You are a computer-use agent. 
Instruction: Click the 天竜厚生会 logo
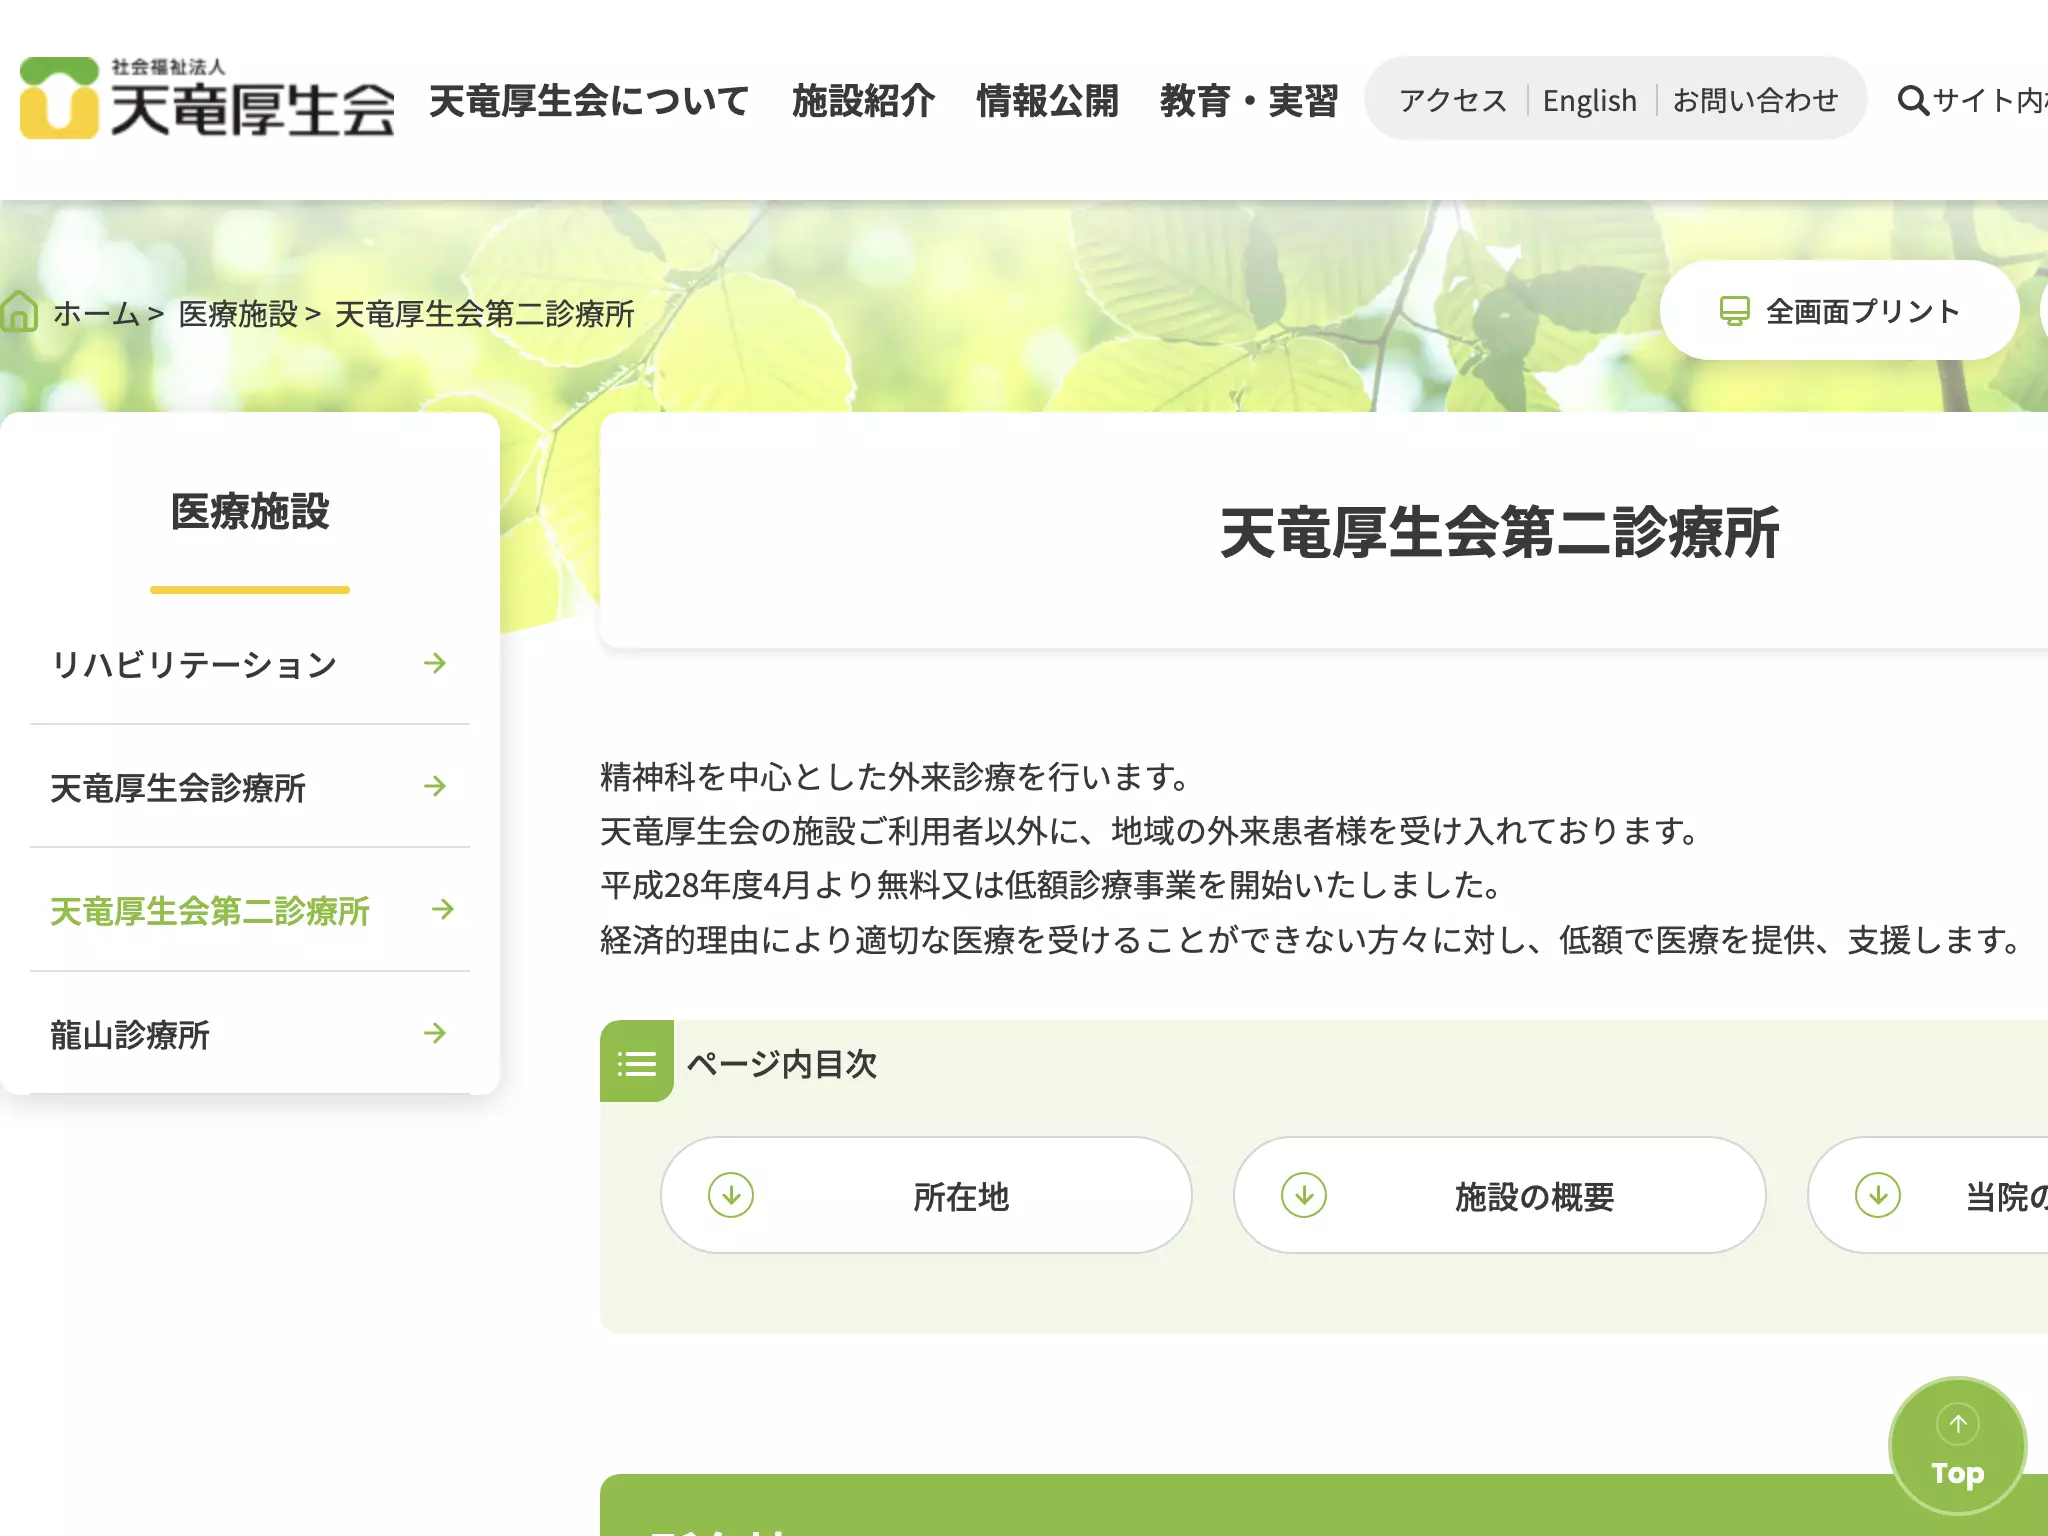(207, 99)
